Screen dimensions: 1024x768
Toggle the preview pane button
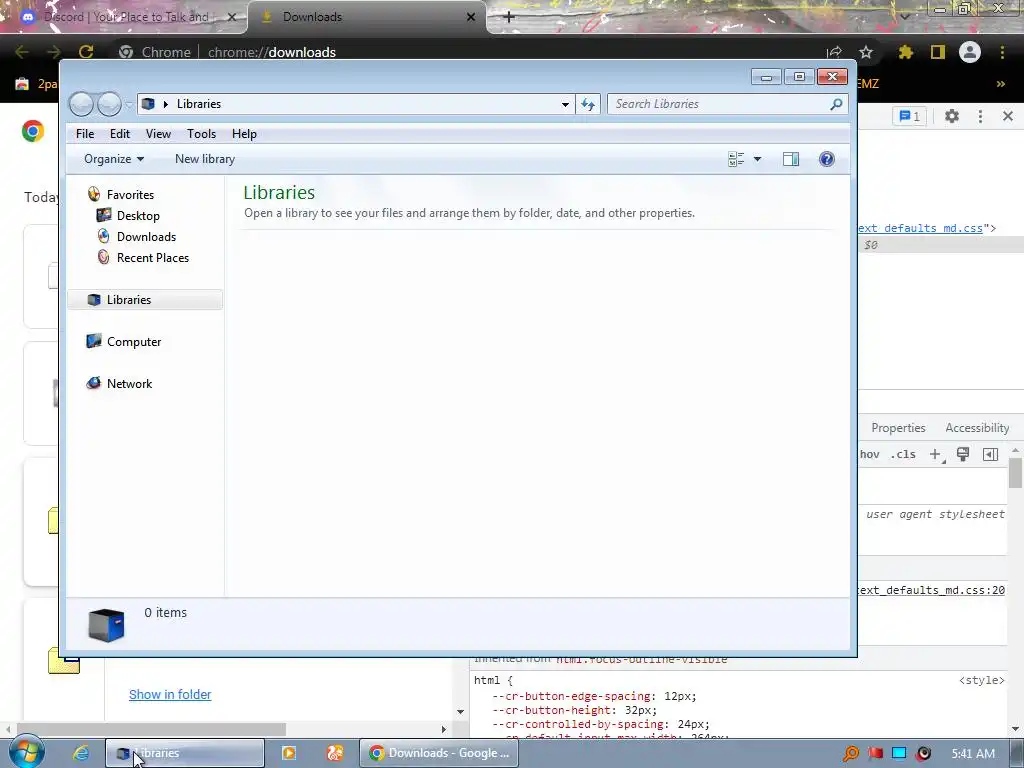(x=791, y=159)
